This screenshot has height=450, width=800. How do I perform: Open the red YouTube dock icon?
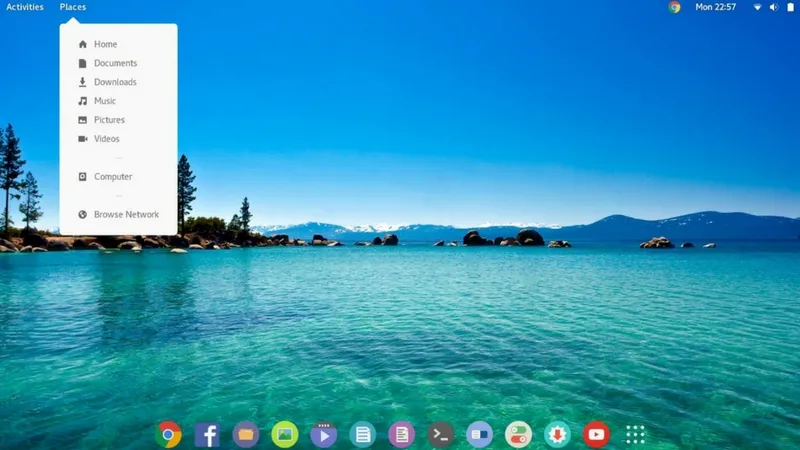pyautogui.click(x=596, y=434)
